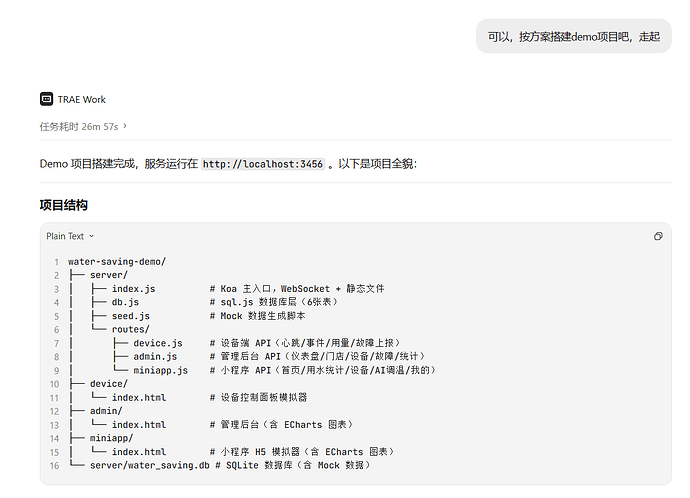Select the admin.js file name
Screen dimensions: 690x498
point(155,356)
